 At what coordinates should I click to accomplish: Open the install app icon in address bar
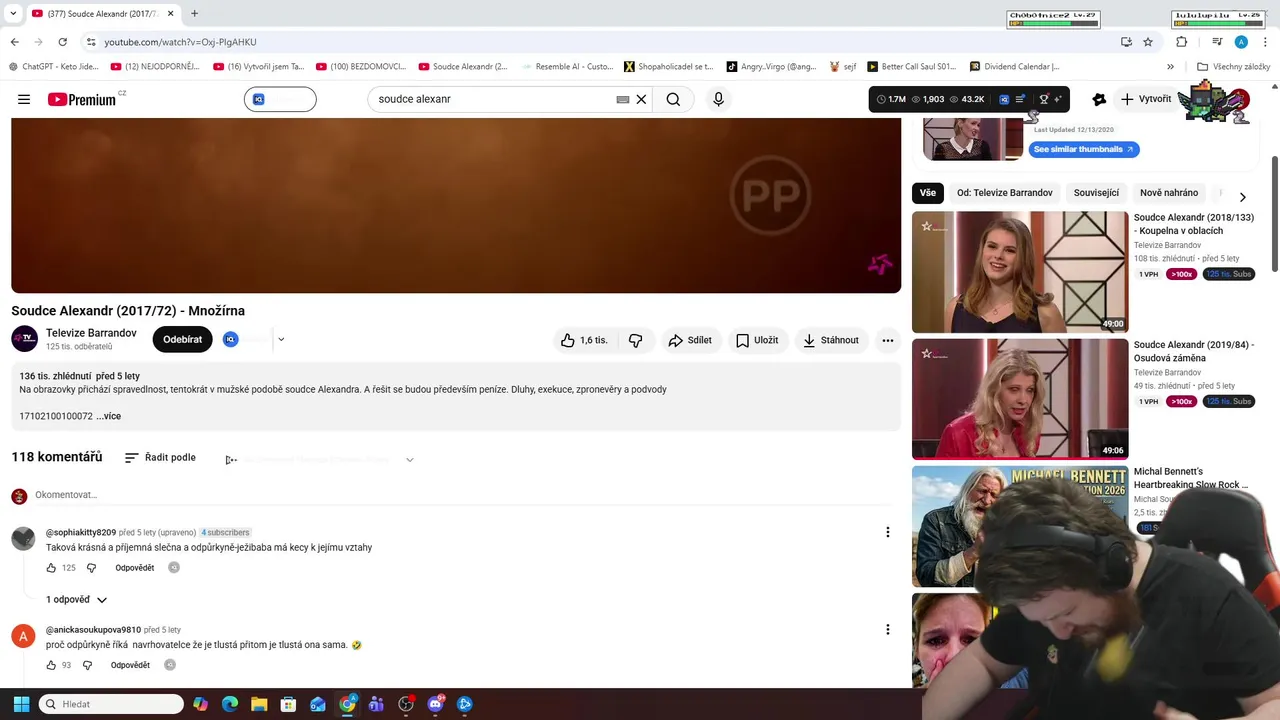coord(1126,42)
